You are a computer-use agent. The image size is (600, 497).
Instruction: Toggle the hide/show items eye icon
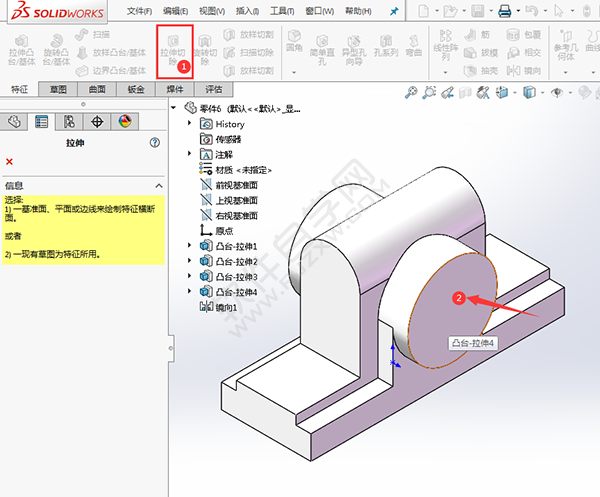pos(558,92)
